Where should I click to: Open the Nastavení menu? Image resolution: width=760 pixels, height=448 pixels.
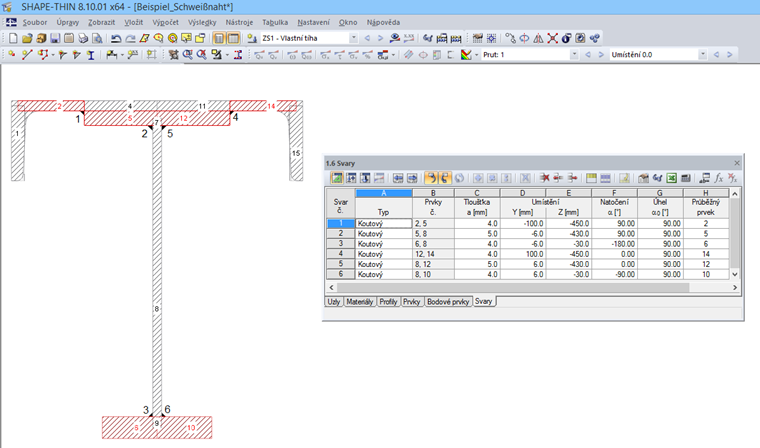[313, 22]
